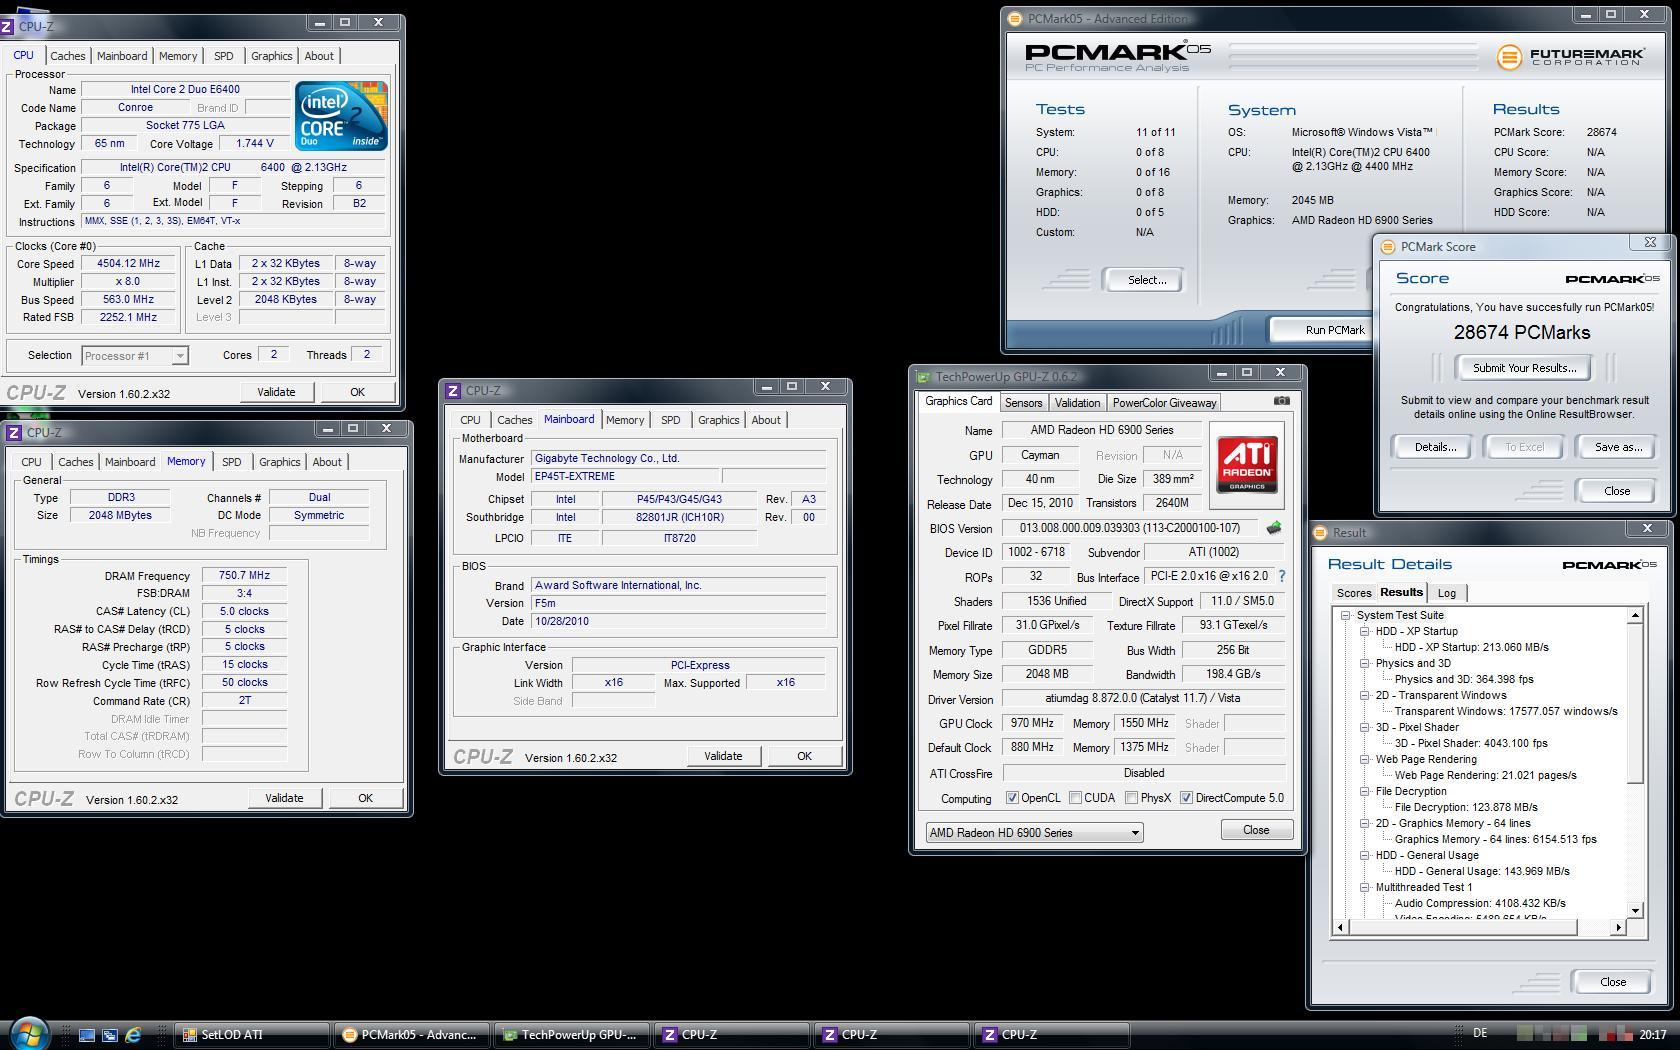Open the Validation tab in GPU-Z
This screenshot has width=1680, height=1050.
tap(1077, 403)
